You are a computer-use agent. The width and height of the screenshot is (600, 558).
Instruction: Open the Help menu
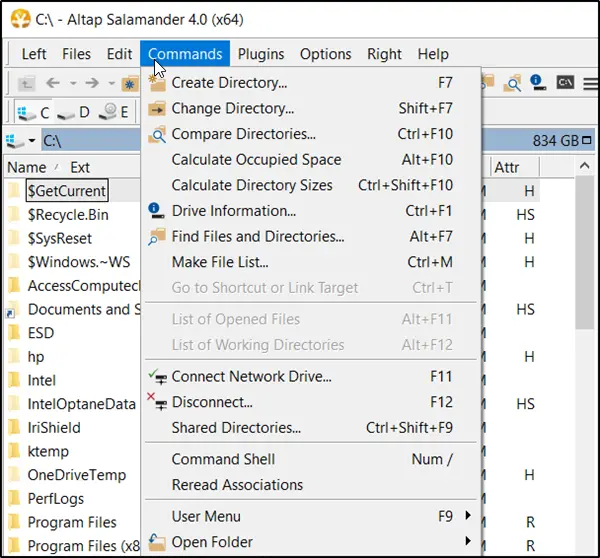tap(433, 54)
